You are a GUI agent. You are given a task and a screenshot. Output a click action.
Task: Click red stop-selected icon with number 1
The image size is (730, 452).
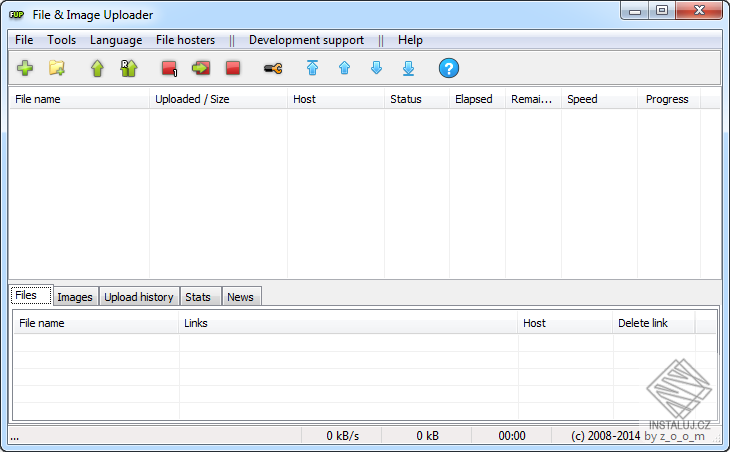[x=169, y=68]
